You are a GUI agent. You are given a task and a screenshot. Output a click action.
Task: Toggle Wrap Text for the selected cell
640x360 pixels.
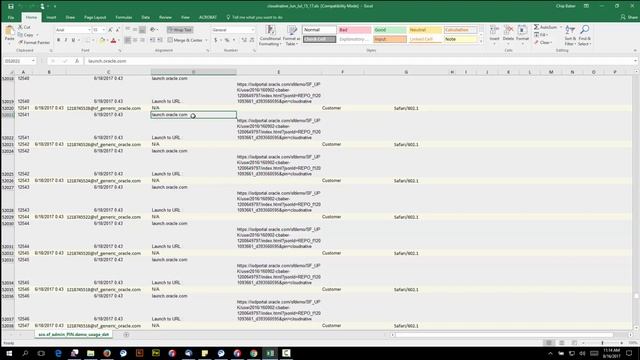click(180, 30)
